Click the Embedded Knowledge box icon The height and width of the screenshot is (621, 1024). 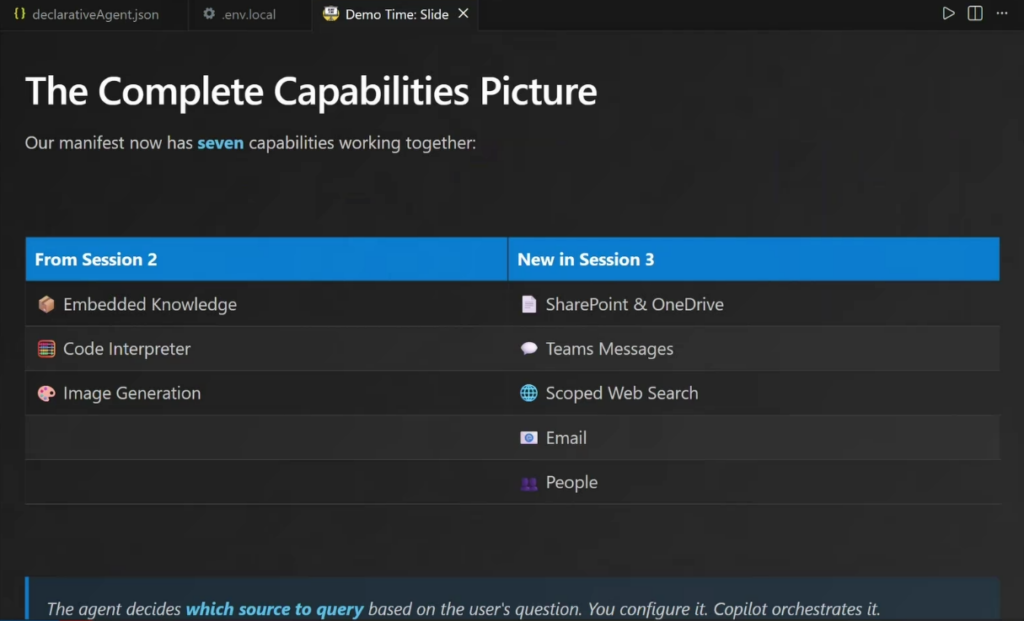coord(46,304)
